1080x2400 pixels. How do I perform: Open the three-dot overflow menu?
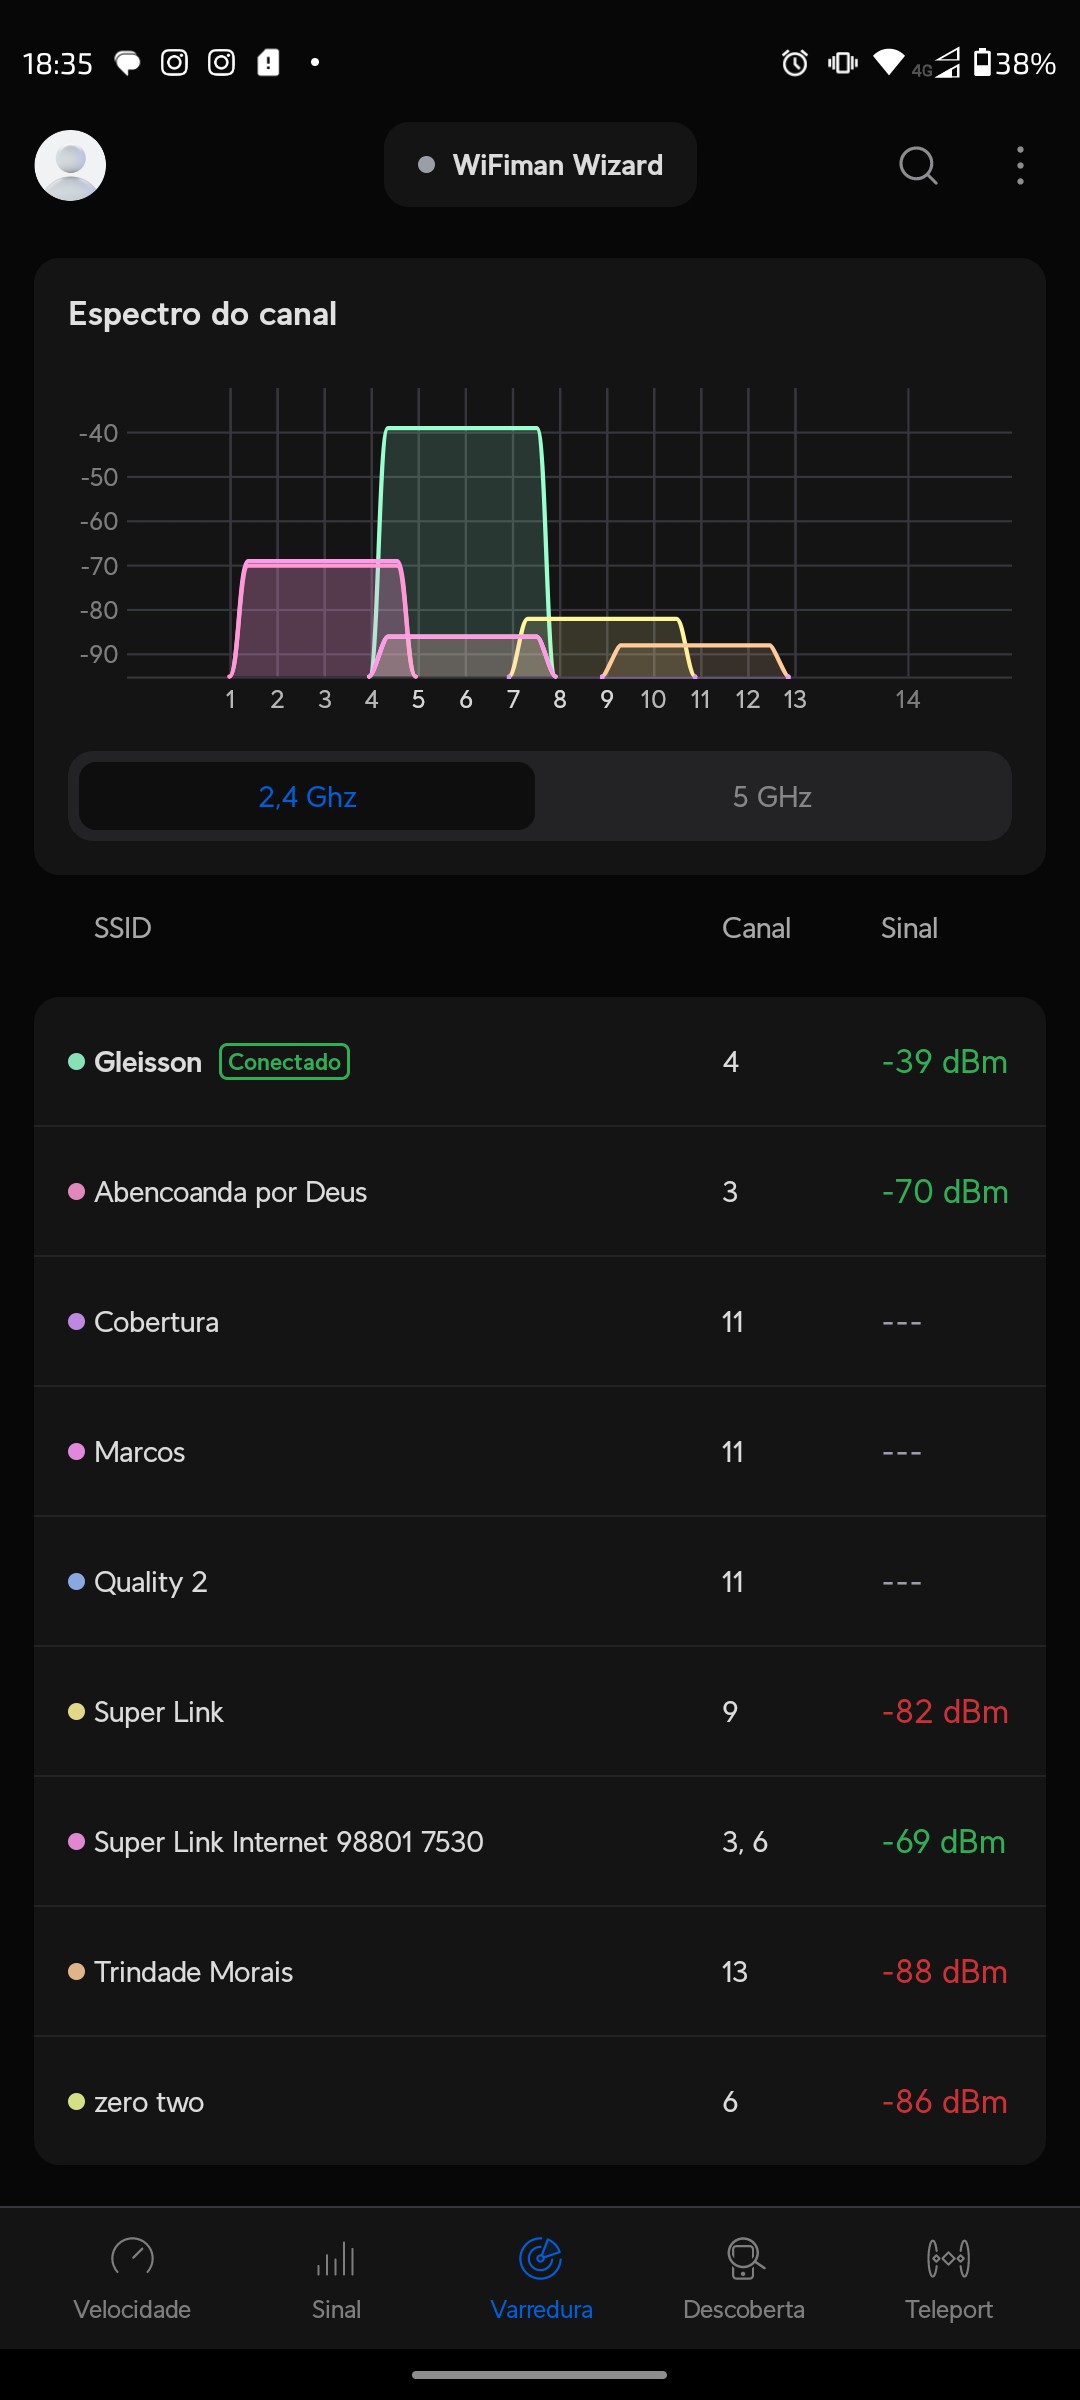[x=1020, y=165]
